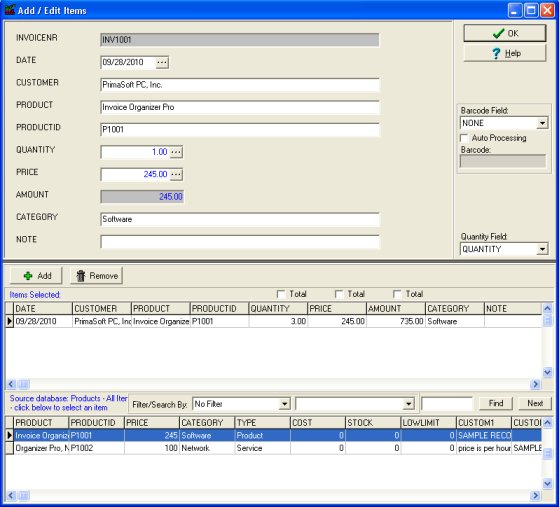The width and height of the screenshot is (559, 507).
Task: Click NOTE column header in Items Selected
Action: pos(513,308)
